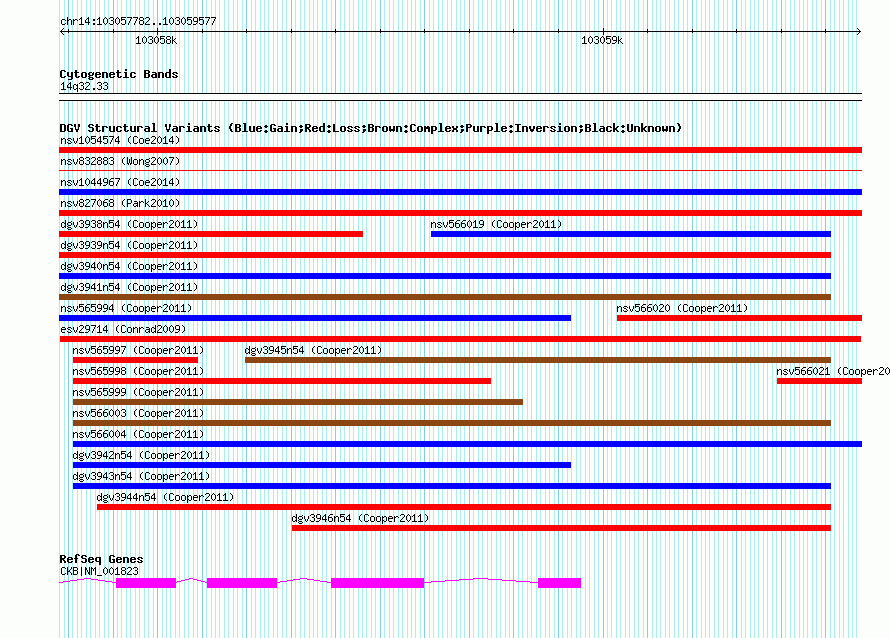Click the short red bar under nsv565997
Viewport: 890px width, 638px height.
(135, 360)
